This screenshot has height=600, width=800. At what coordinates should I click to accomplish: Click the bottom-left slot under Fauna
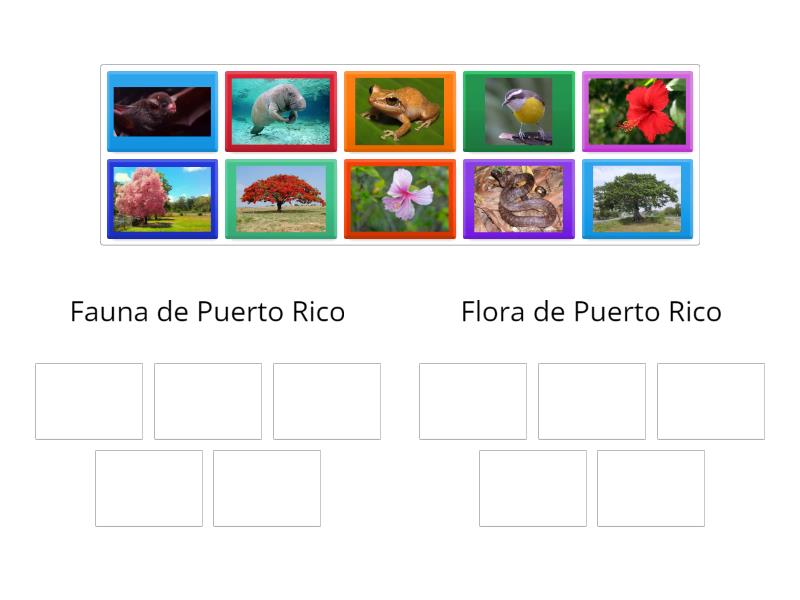(x=148, y=488)
